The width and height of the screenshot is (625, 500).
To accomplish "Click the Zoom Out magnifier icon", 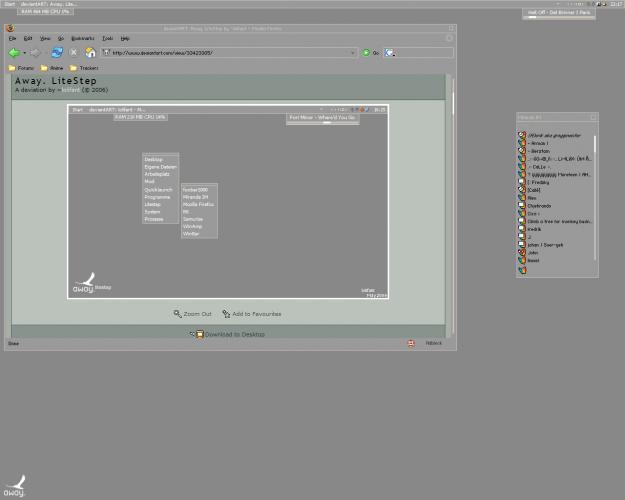I will click(178, 314).
